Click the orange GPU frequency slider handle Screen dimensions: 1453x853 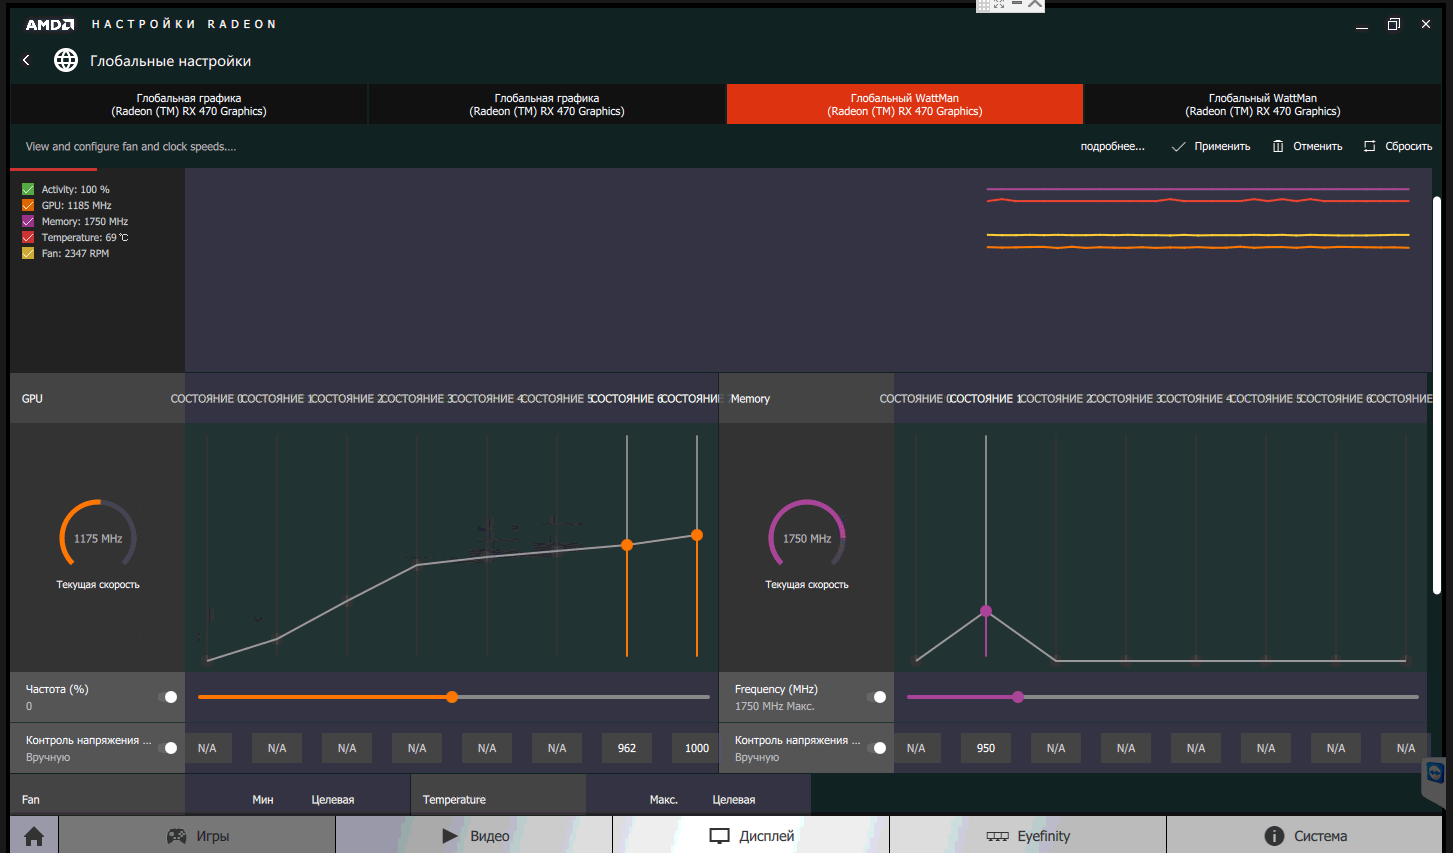452,697
